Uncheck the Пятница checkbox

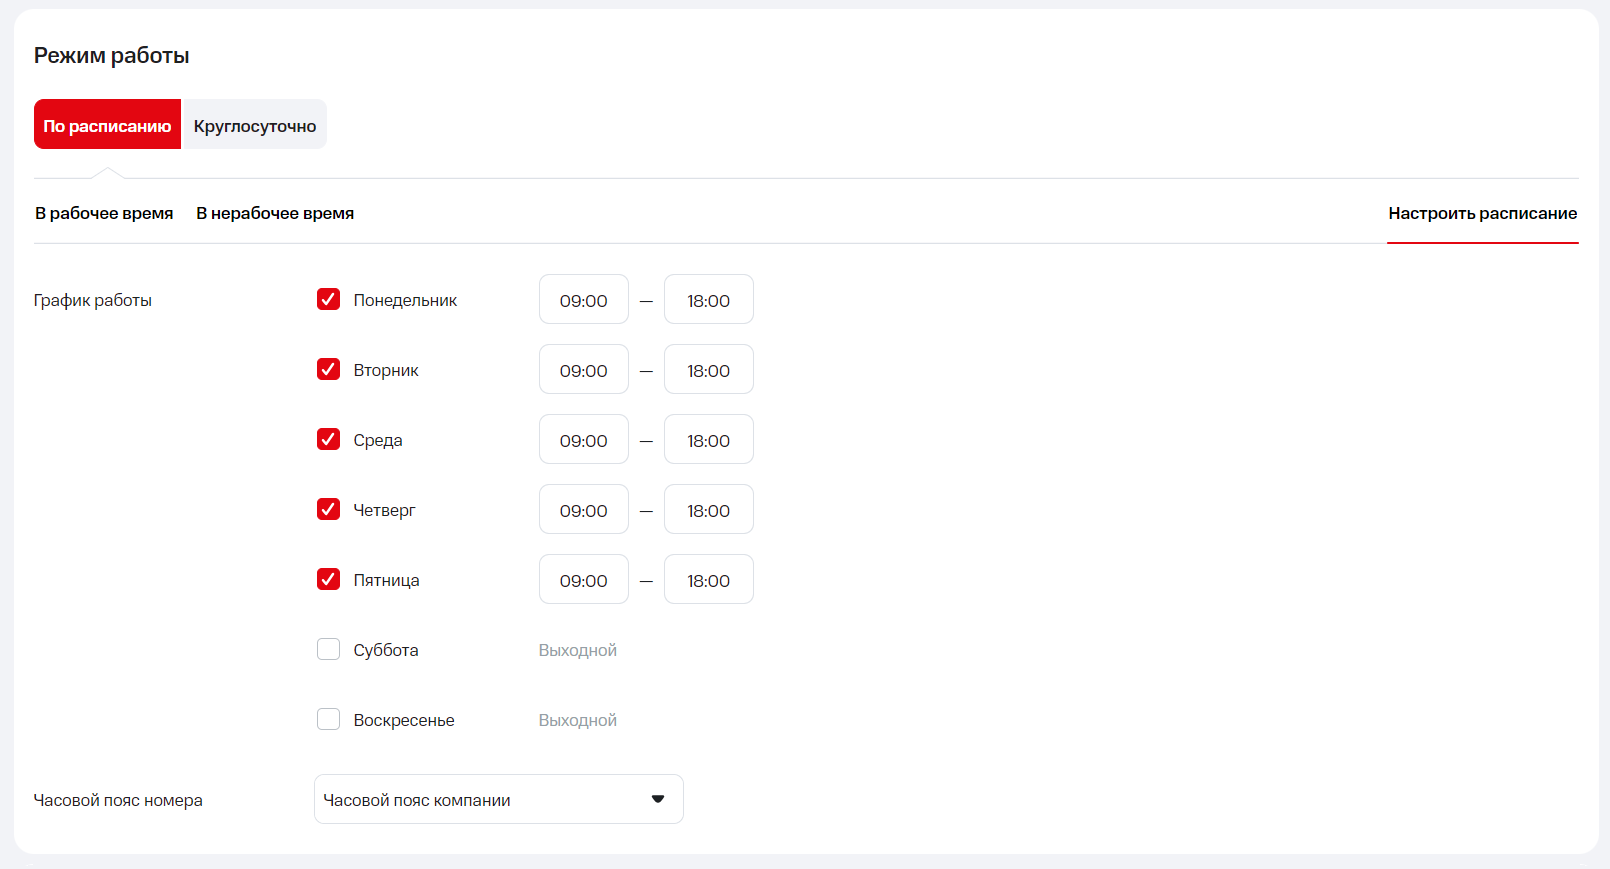(x=328, y=579)
